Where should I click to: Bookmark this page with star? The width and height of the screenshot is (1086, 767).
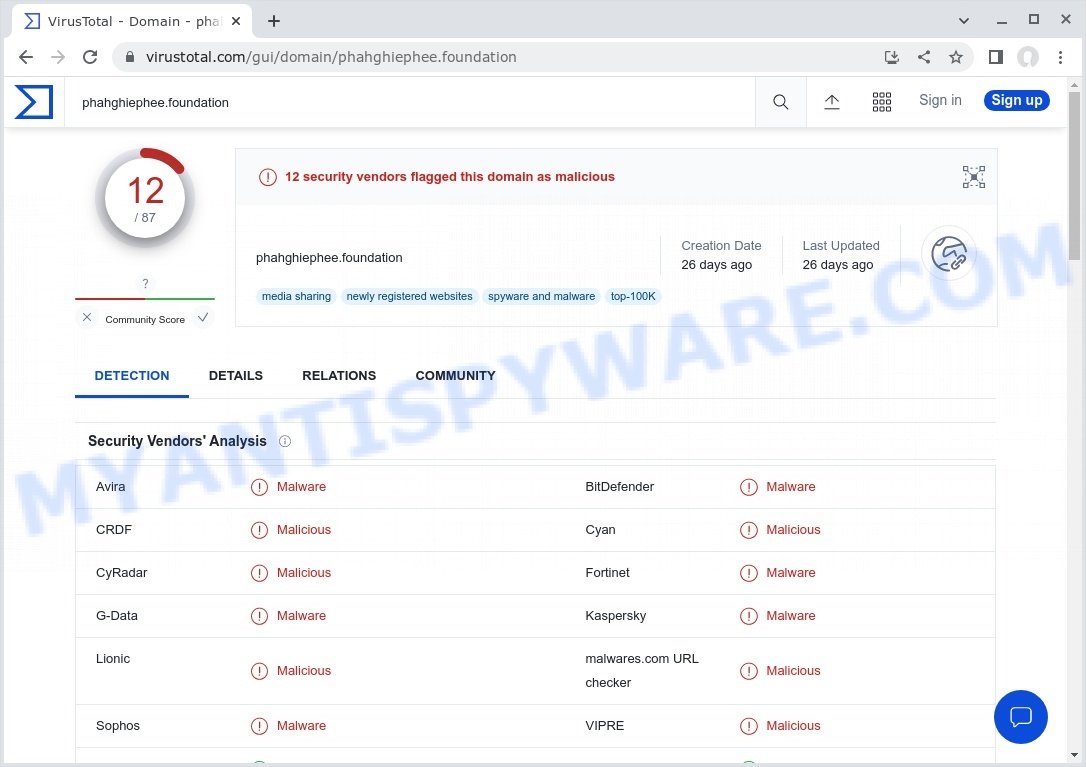[x=956, y=57]
